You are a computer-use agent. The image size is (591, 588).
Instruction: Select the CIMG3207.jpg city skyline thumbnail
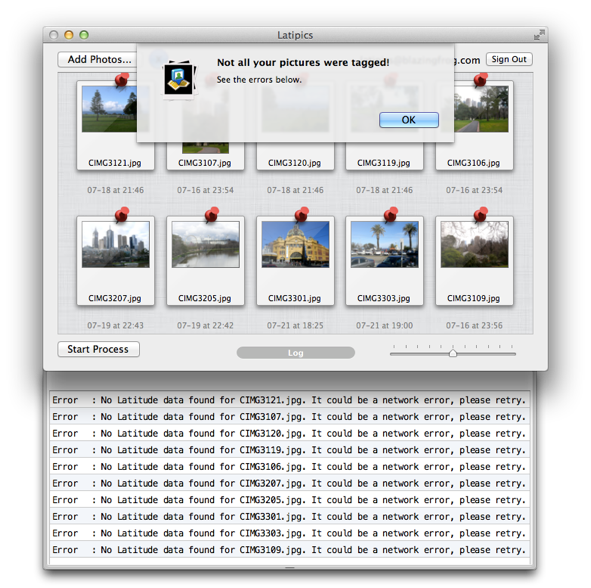tap(116, 245)
